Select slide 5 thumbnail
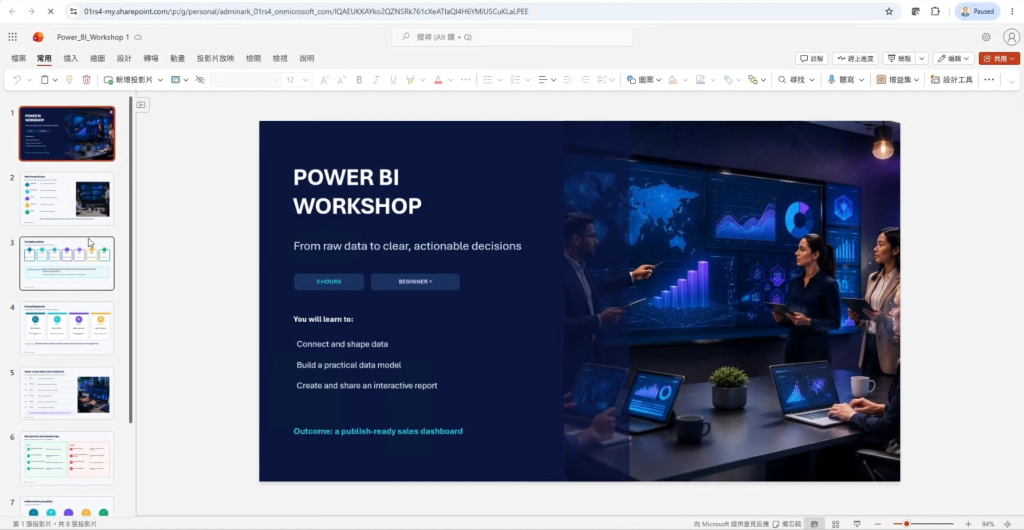Image resolution: width=1024 pixels, height=530 pixels. (67, 394)
